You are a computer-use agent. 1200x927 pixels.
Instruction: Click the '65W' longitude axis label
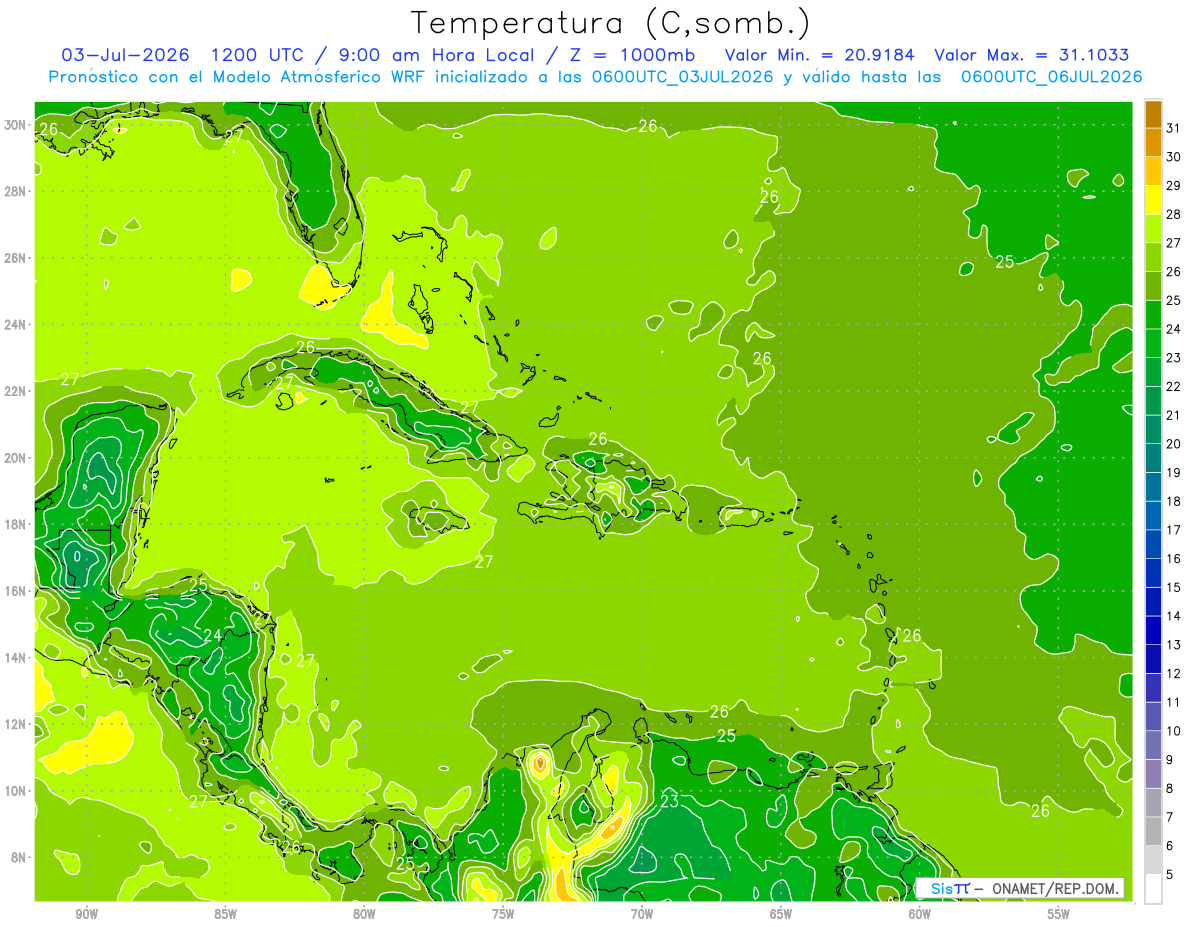[x=781, y=914]
